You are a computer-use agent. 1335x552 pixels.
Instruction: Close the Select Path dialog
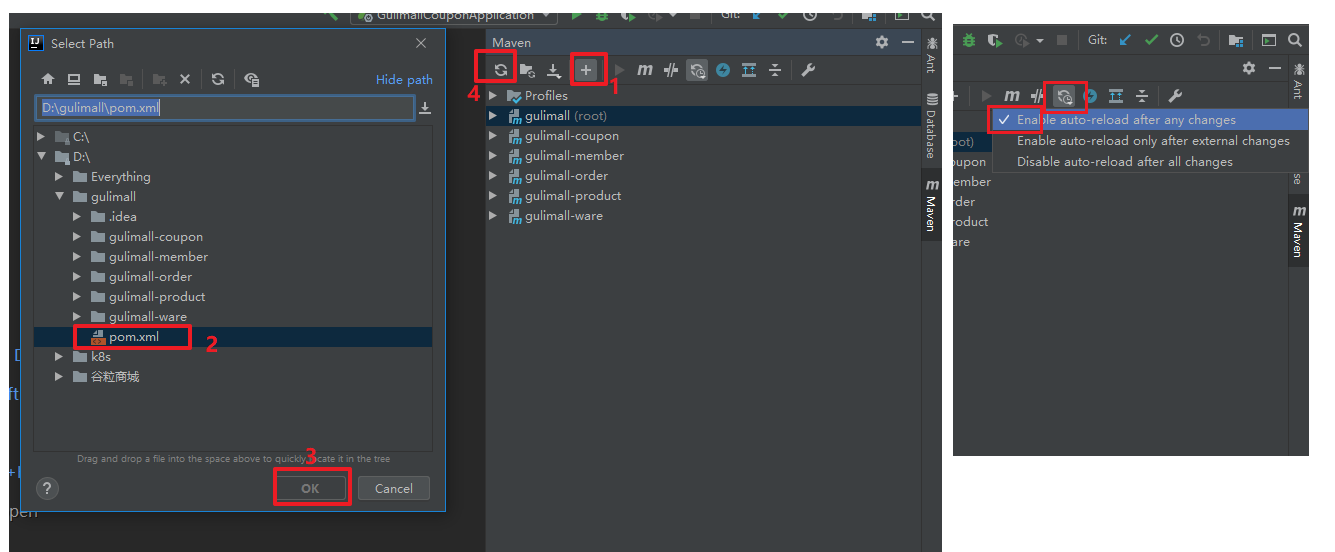[421, 43]
